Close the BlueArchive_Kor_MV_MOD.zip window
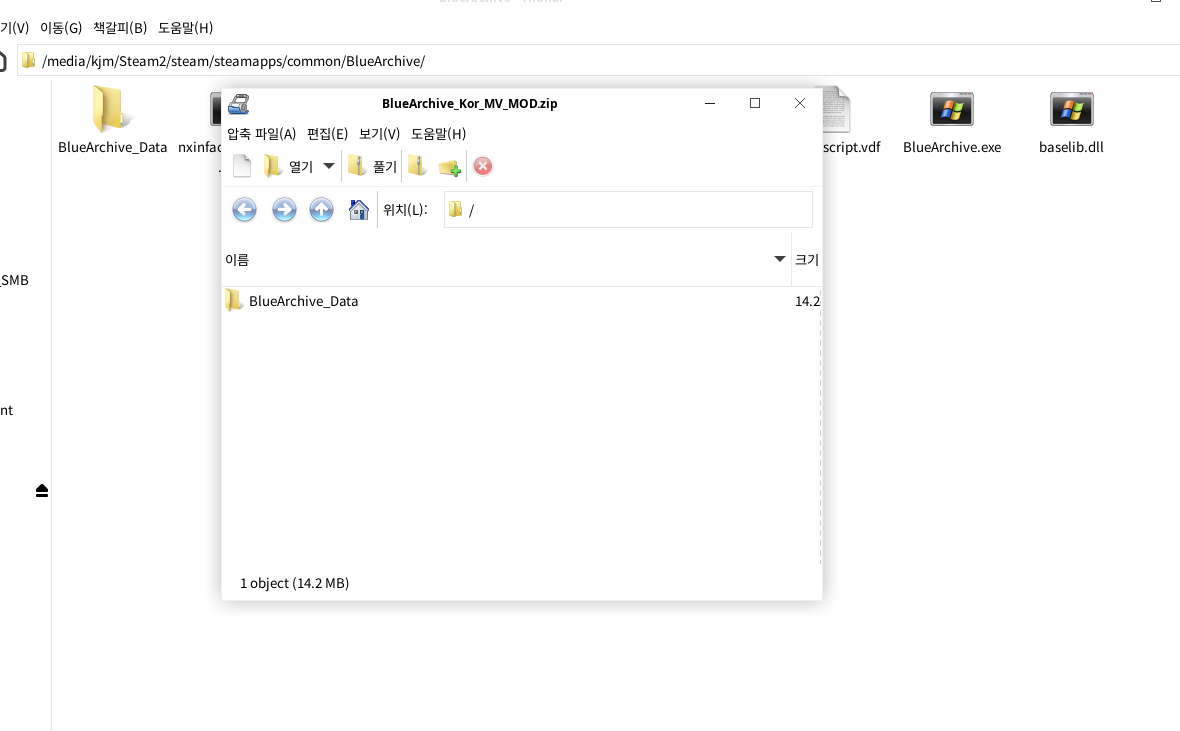Image resolution: width=1180 pixels, height=731 pixels. pos(800,103)
